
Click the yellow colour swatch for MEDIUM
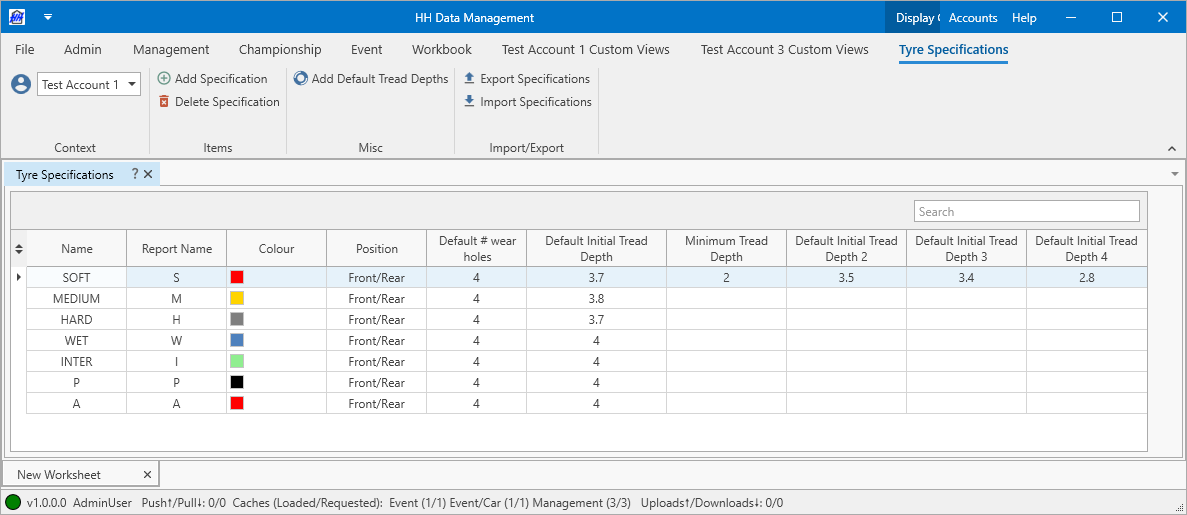click(237, 298)
